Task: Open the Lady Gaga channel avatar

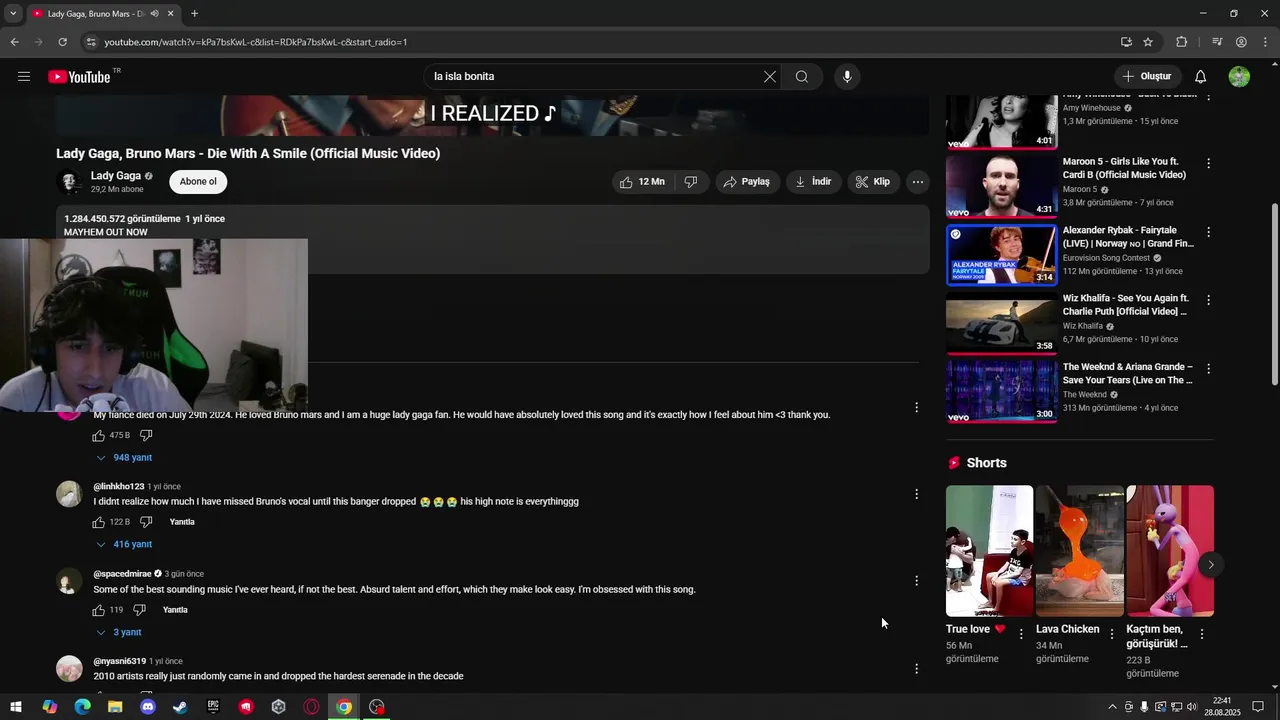Action: click(x=70, y=182)
